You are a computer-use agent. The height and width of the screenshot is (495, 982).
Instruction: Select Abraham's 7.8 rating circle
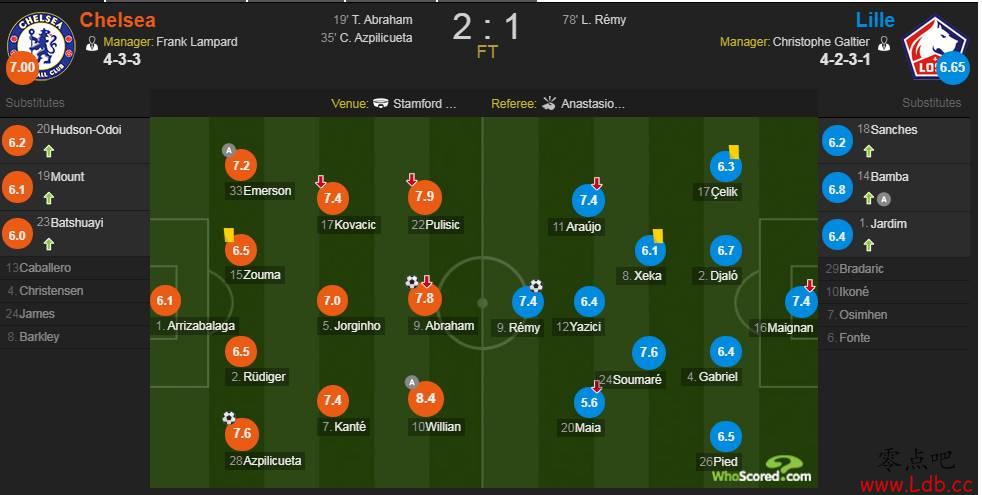pyautogui.click(x=425, y=299)
